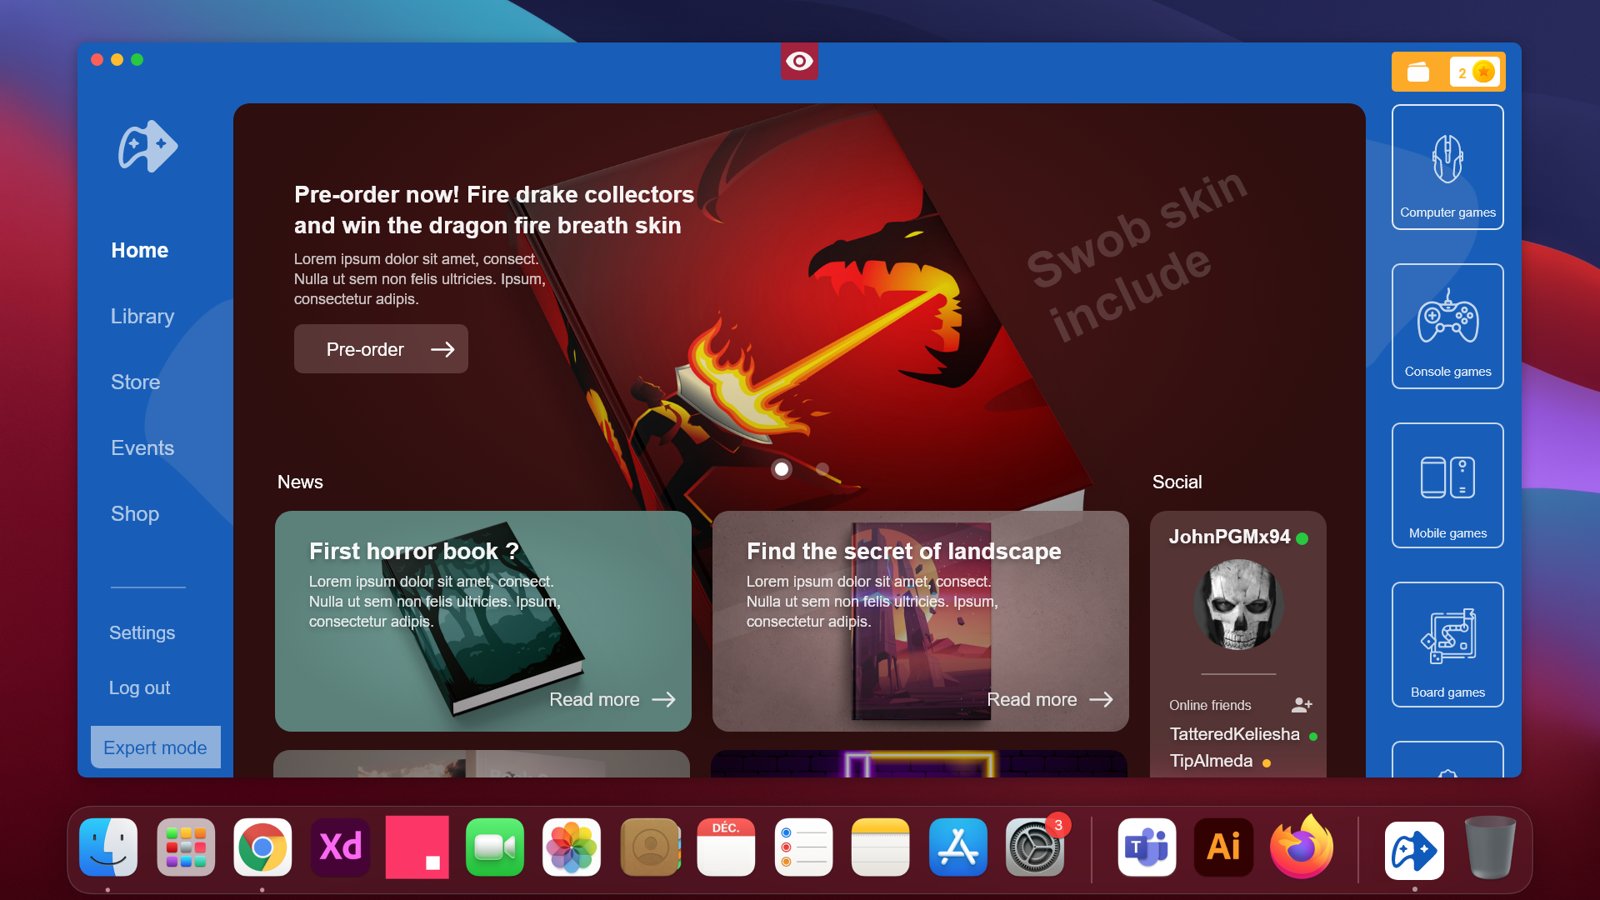
Task: Open Microsoft Teams from the dock
Action: tap(1146, 847)
